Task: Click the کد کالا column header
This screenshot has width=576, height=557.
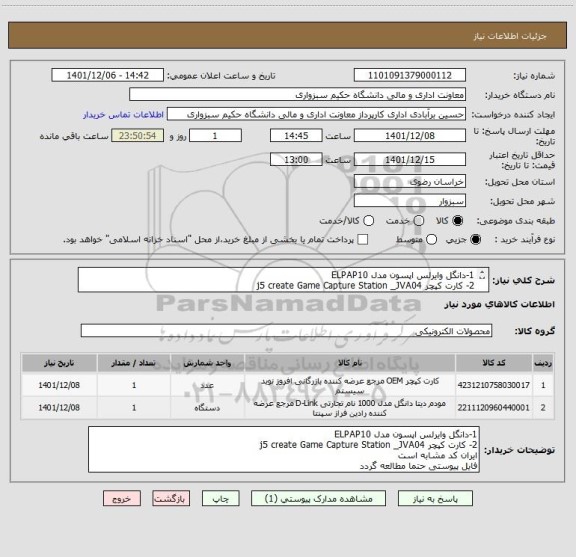Action: [494, 363]
